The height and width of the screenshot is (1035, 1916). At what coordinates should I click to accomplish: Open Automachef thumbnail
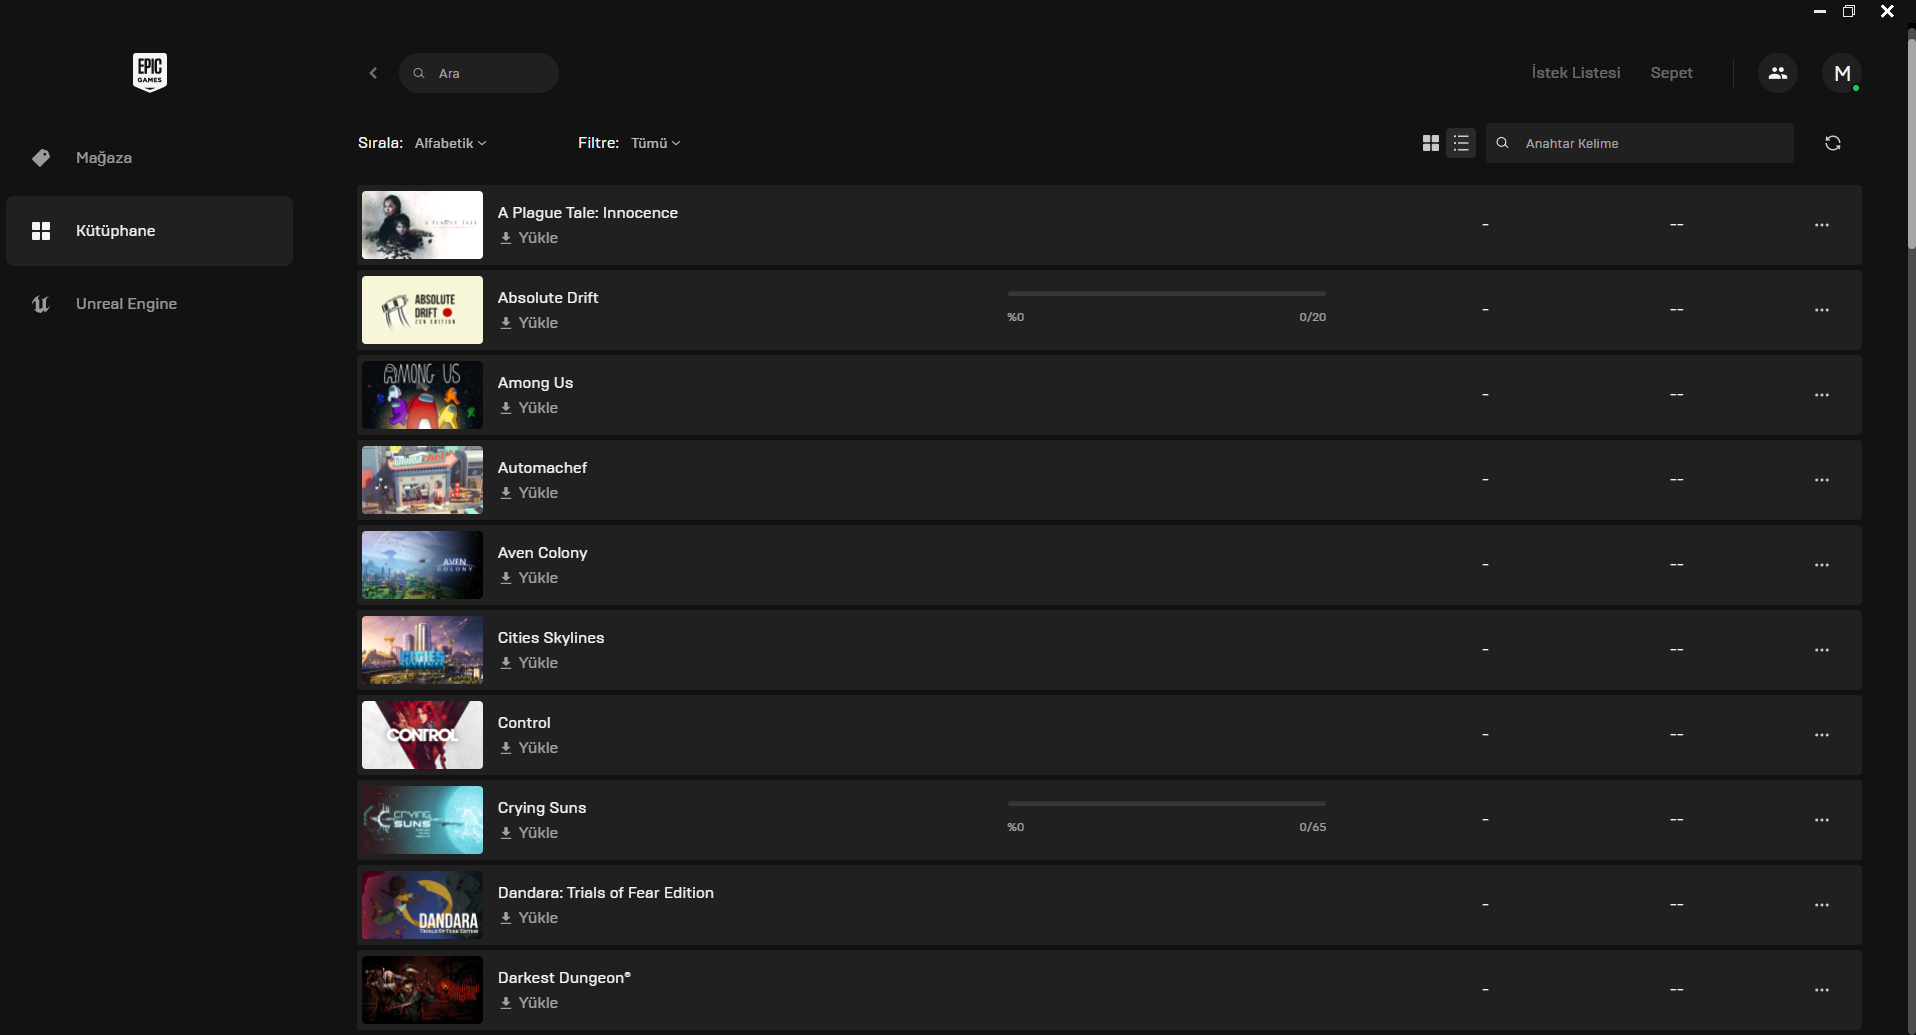422,480
